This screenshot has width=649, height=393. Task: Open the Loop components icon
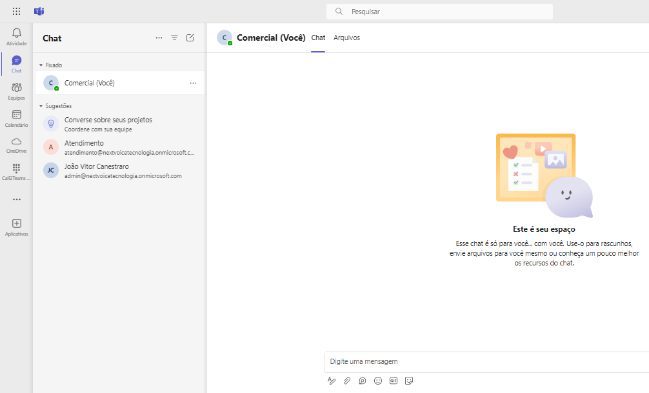(362, 381)
